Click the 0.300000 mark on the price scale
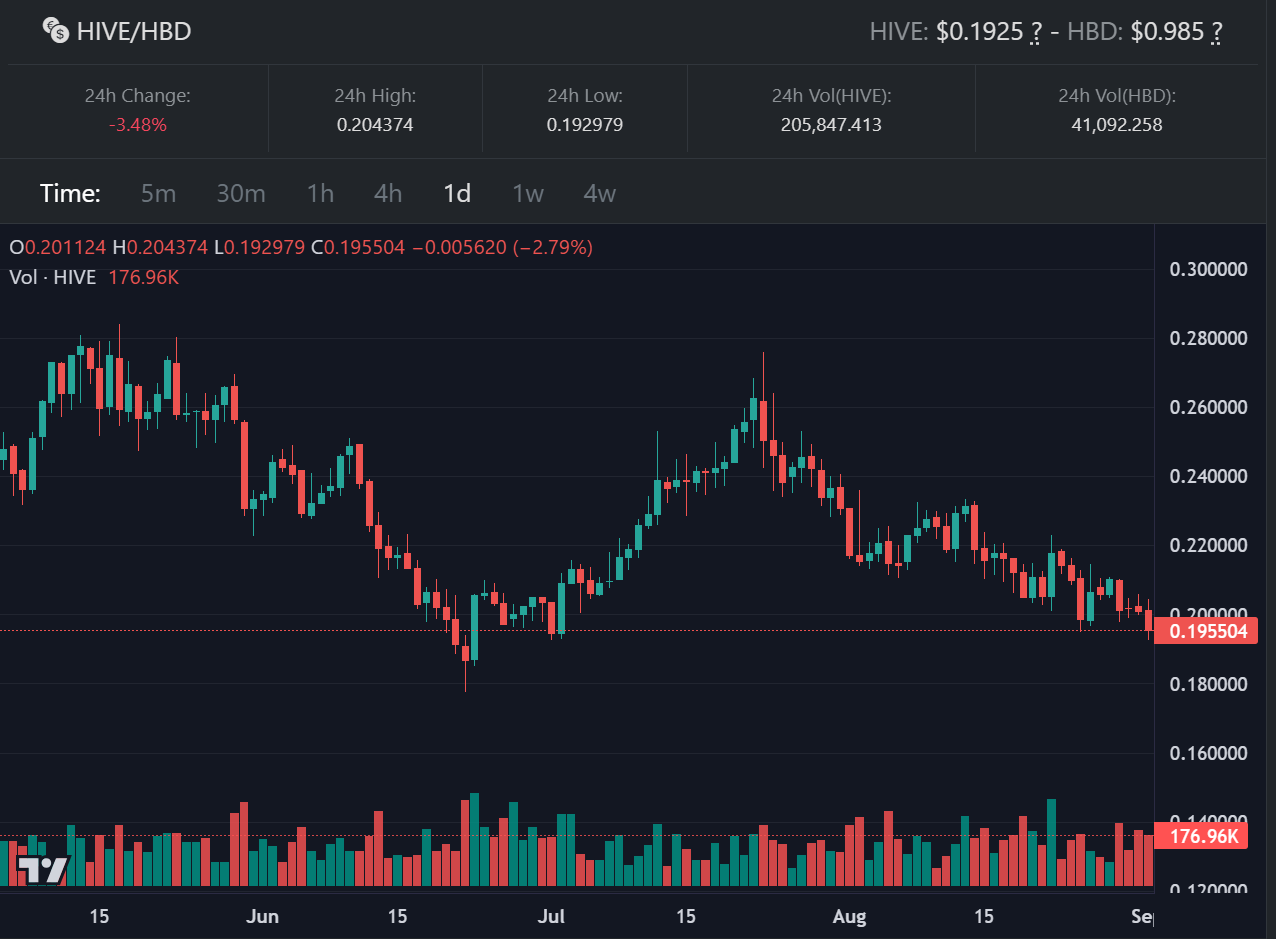Image resolution: width=1276 pixels, height=939 pixels. tap(1208, 270)
